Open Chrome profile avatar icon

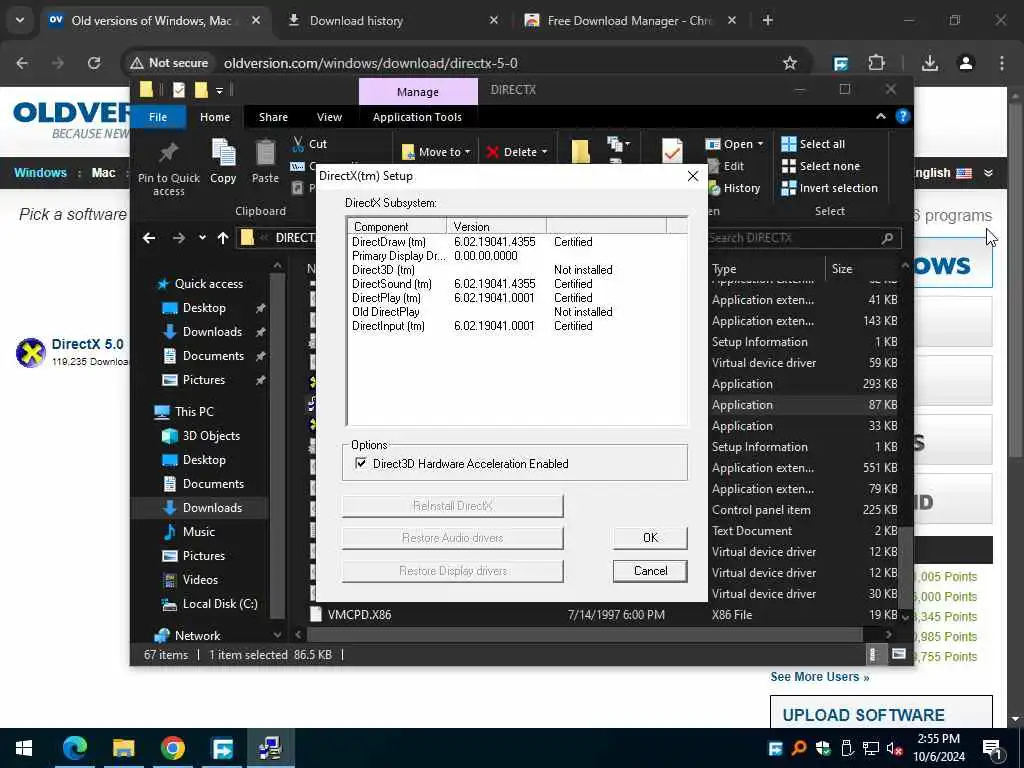click(x=965, y=63)
